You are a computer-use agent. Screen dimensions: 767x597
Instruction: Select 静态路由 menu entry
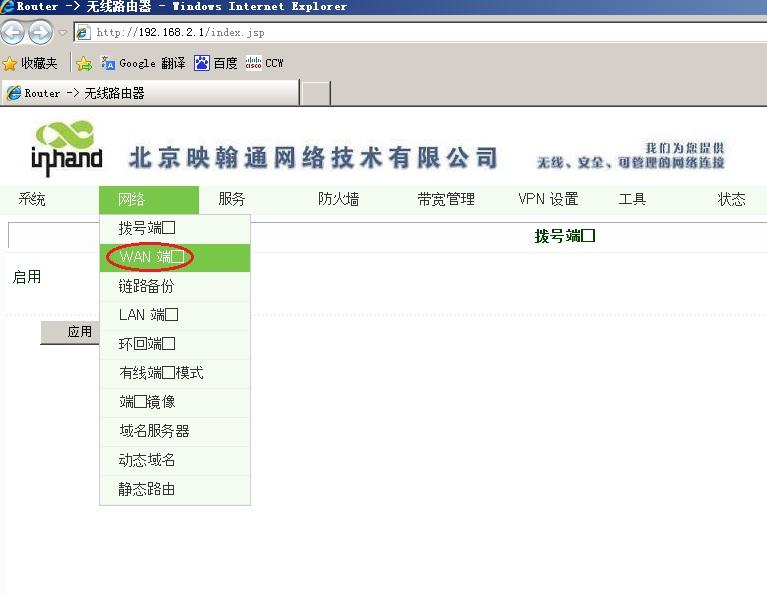pos(146,489)
